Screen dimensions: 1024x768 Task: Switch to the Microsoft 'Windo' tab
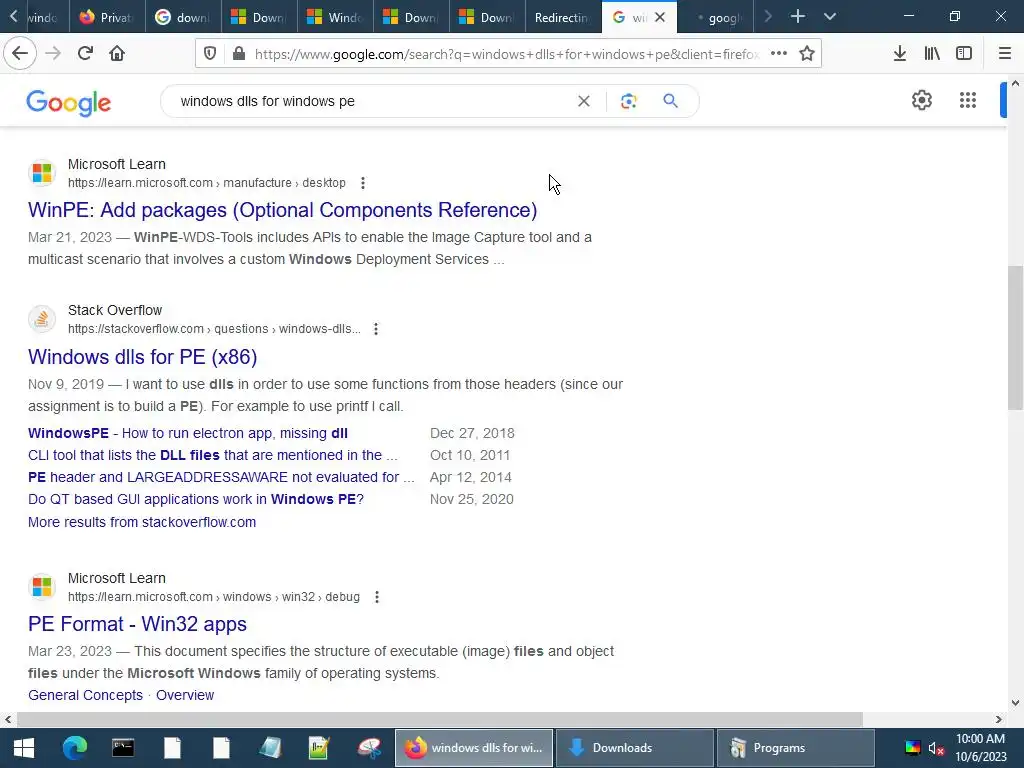point(336,17)
